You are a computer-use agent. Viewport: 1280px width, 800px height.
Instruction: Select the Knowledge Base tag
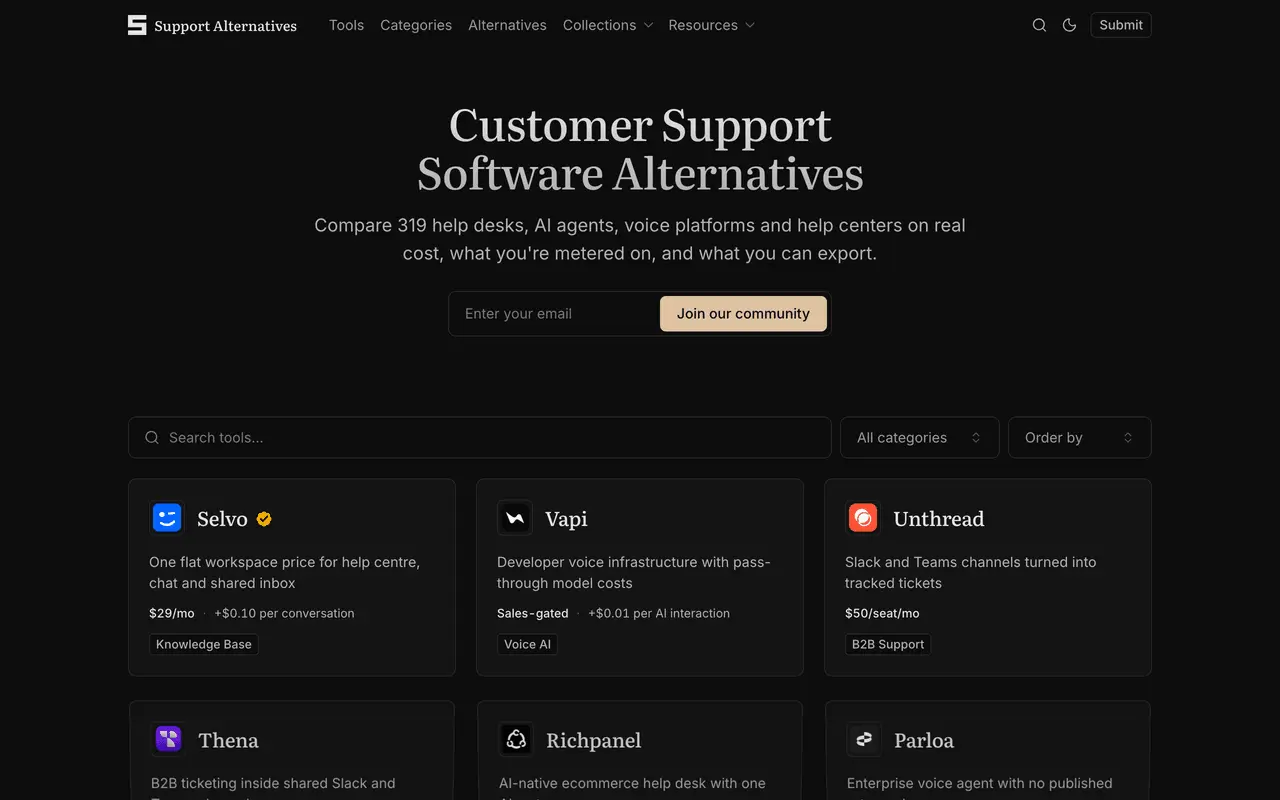tap(204, 644)
